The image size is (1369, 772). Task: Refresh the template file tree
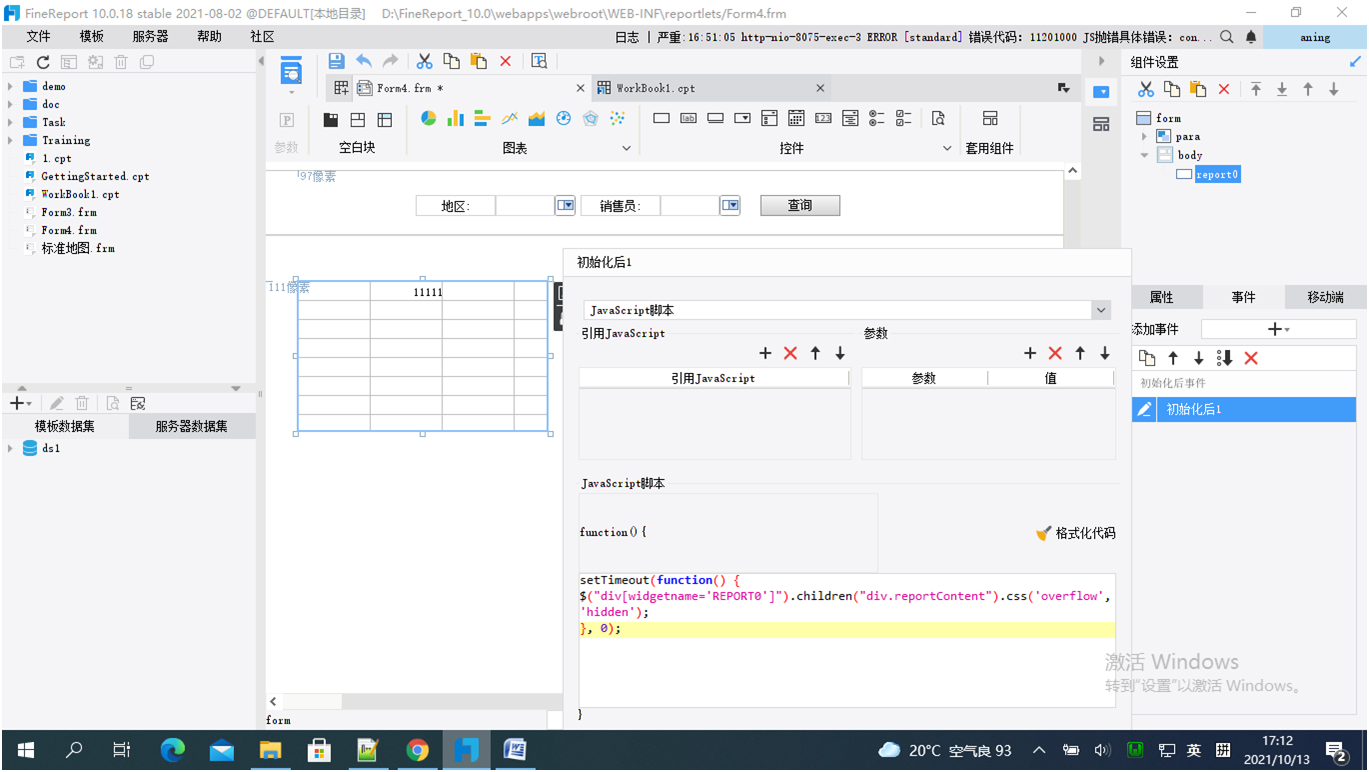[43, 62]
